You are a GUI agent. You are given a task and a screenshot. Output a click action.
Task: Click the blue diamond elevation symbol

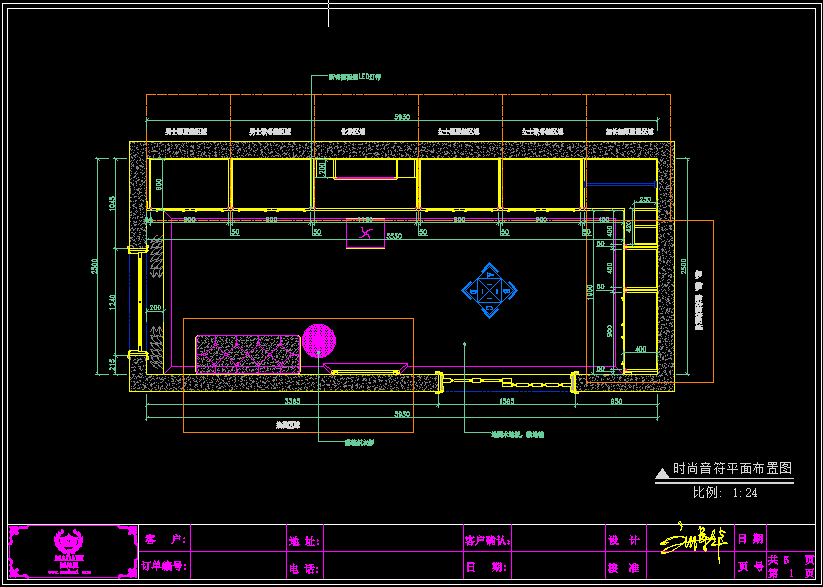point(490,291)
